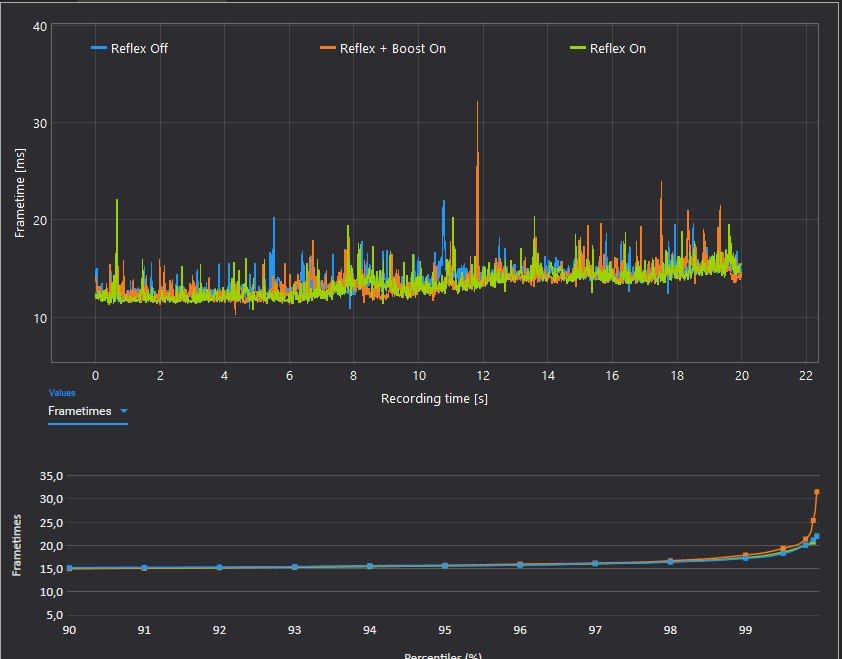This screenshot has width=842, height=659.
Task: Click the topmost orange percentile square marker
Action: click(817, 492)
